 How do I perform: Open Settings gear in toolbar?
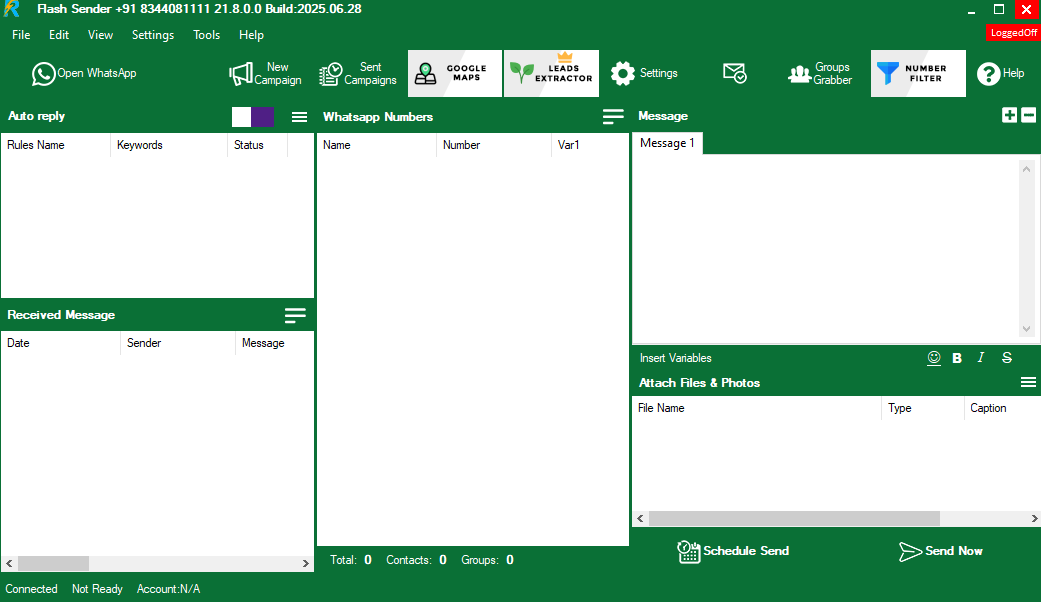click(644, 74)
